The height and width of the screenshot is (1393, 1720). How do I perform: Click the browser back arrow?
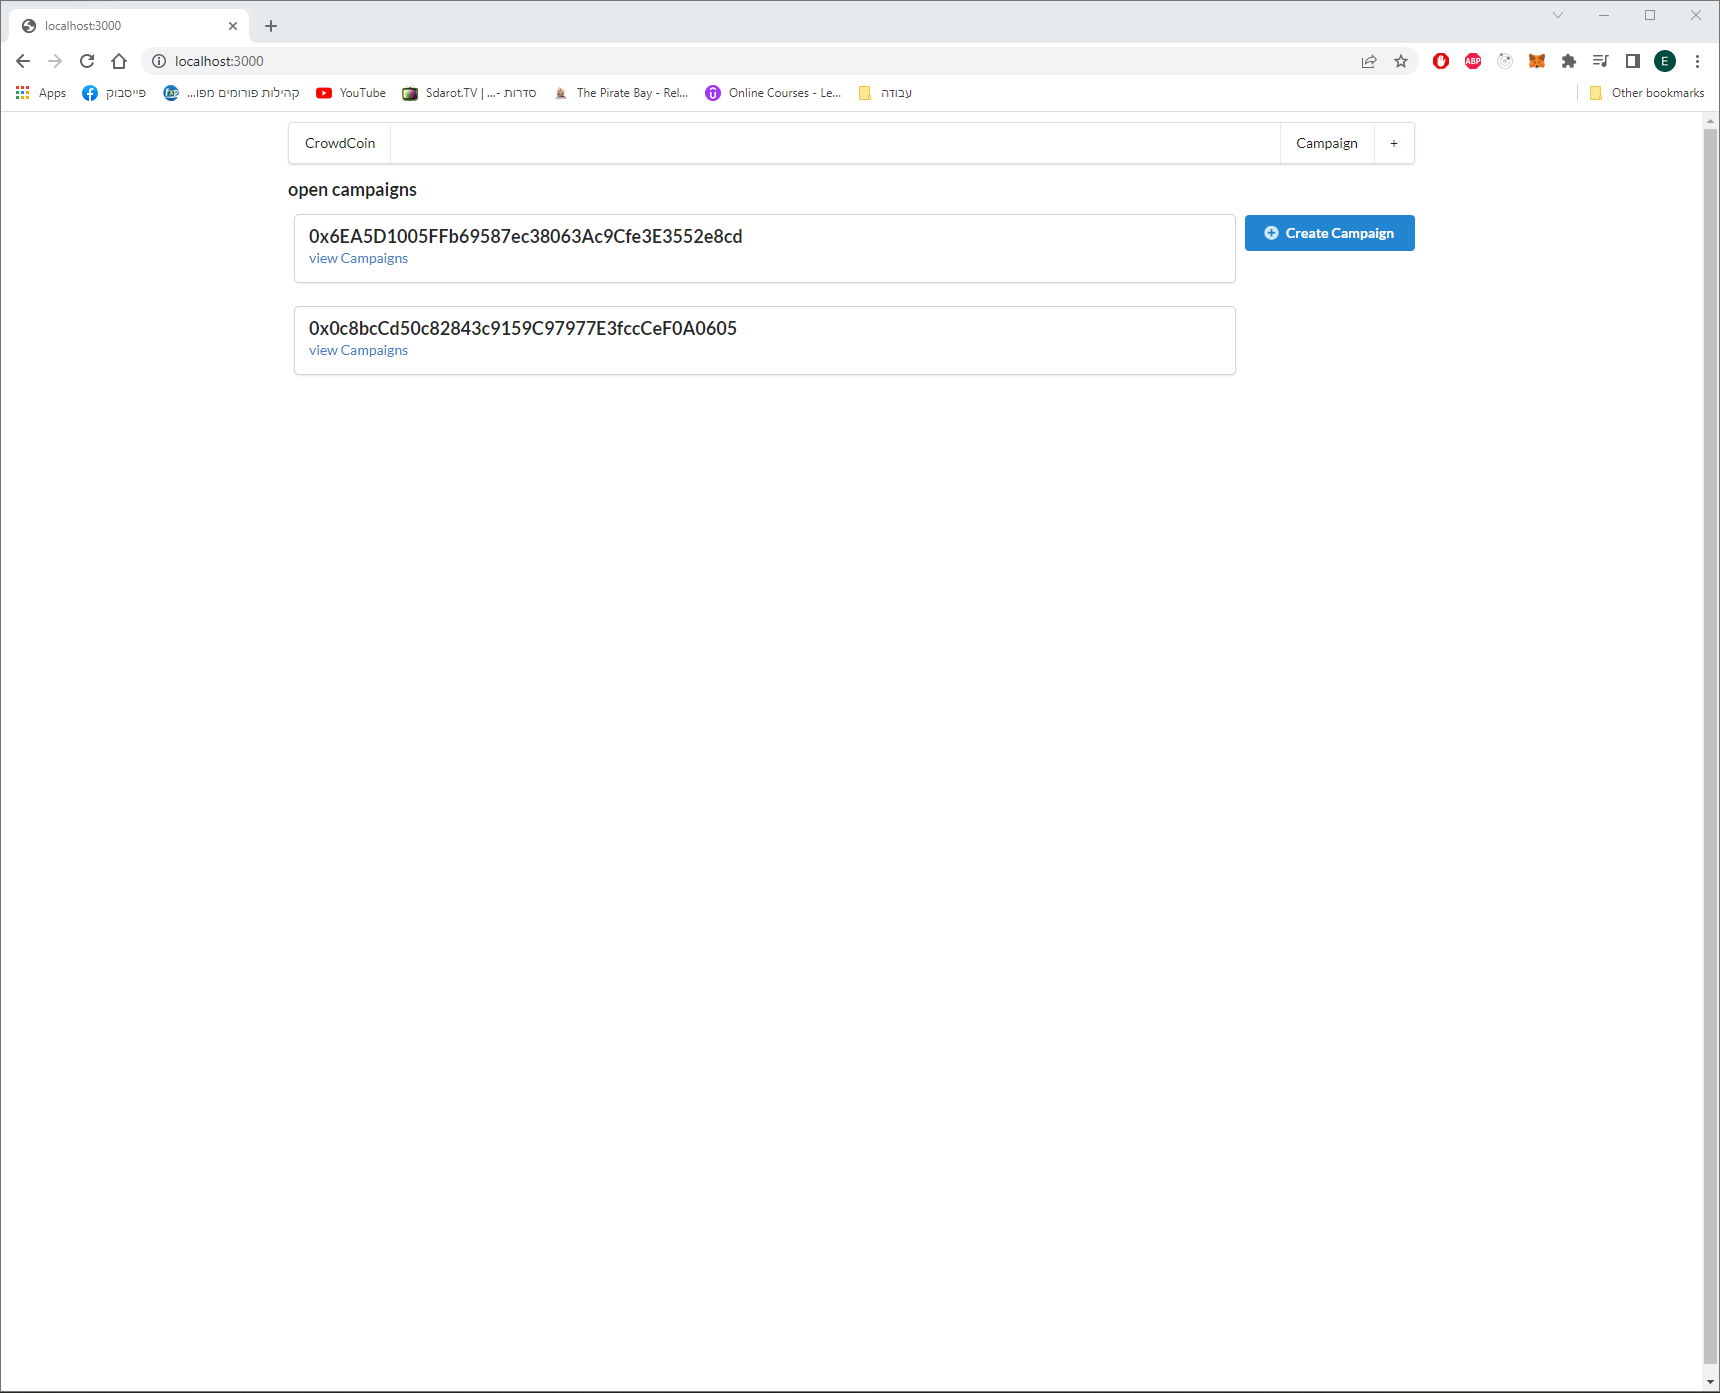(x=23, y=61)
